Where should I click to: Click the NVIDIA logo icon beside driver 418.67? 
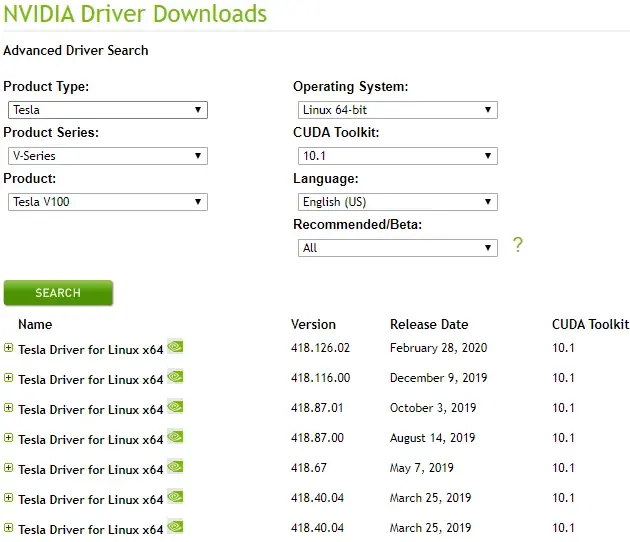point(175,466)
